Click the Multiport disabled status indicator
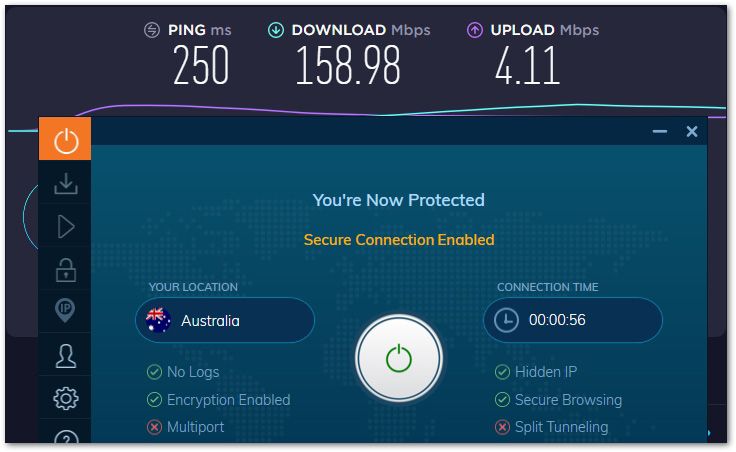The height and width of the screenshot is (452, 736). [x=154, y=427]
